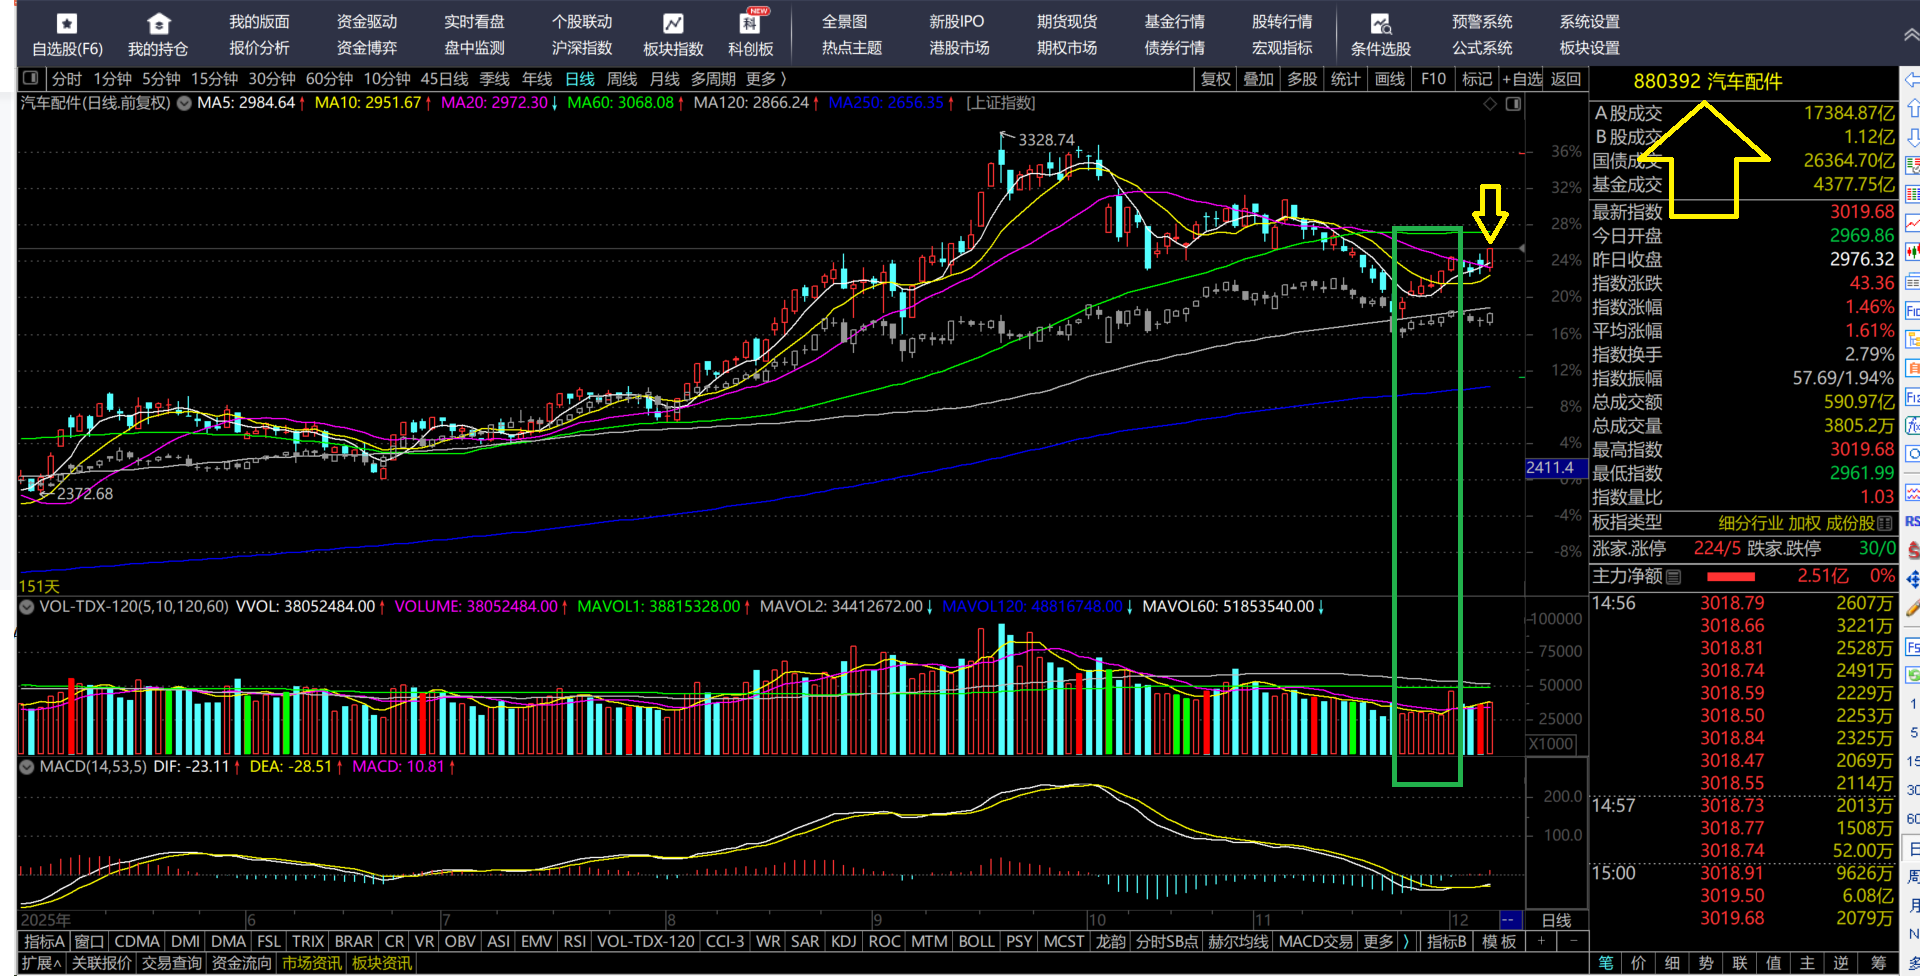Click the list icon beside 主力净额

1674,576
